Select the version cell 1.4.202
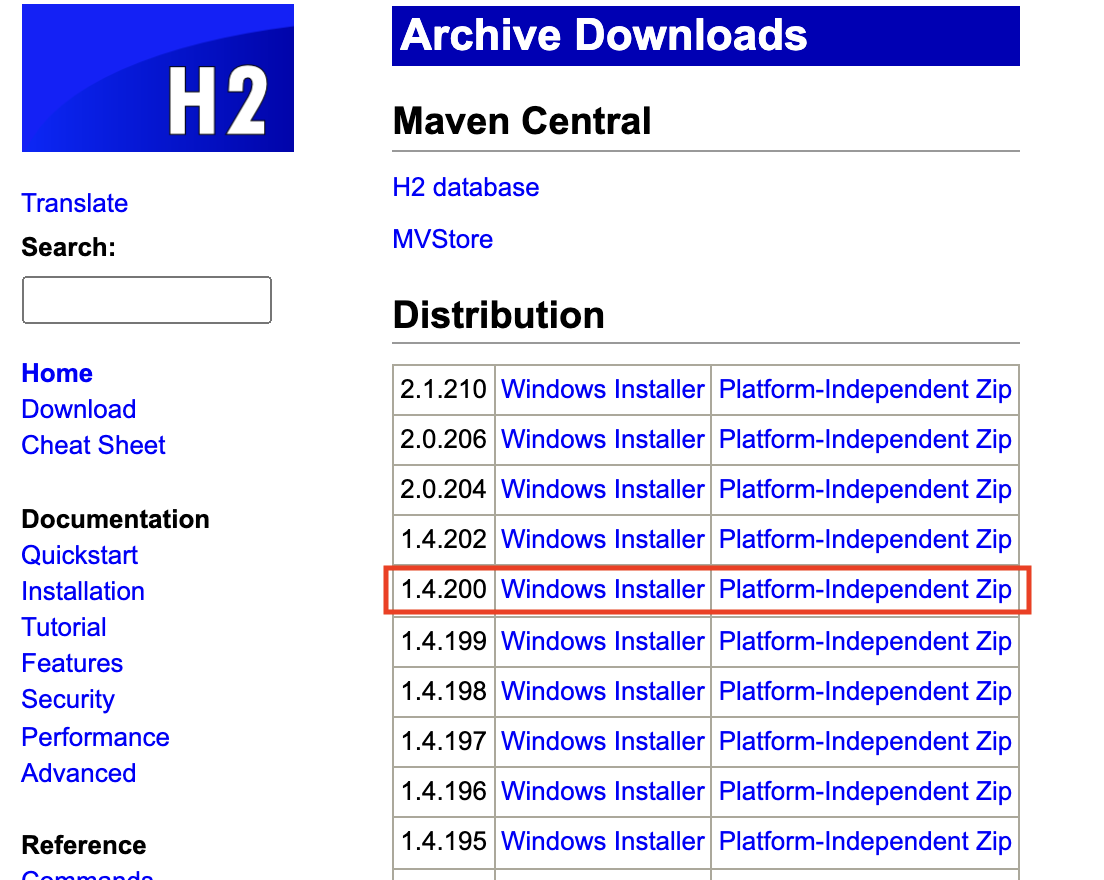The height and width of the screenshot is (880, 1104). tap(444, 539)
